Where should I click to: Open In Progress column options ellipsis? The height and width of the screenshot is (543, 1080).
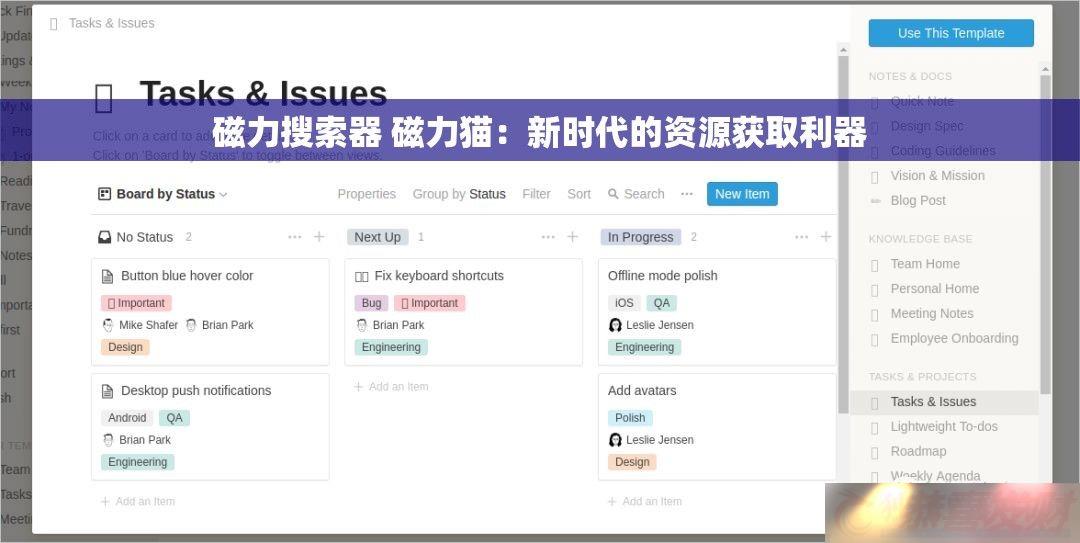click(802, 237)
